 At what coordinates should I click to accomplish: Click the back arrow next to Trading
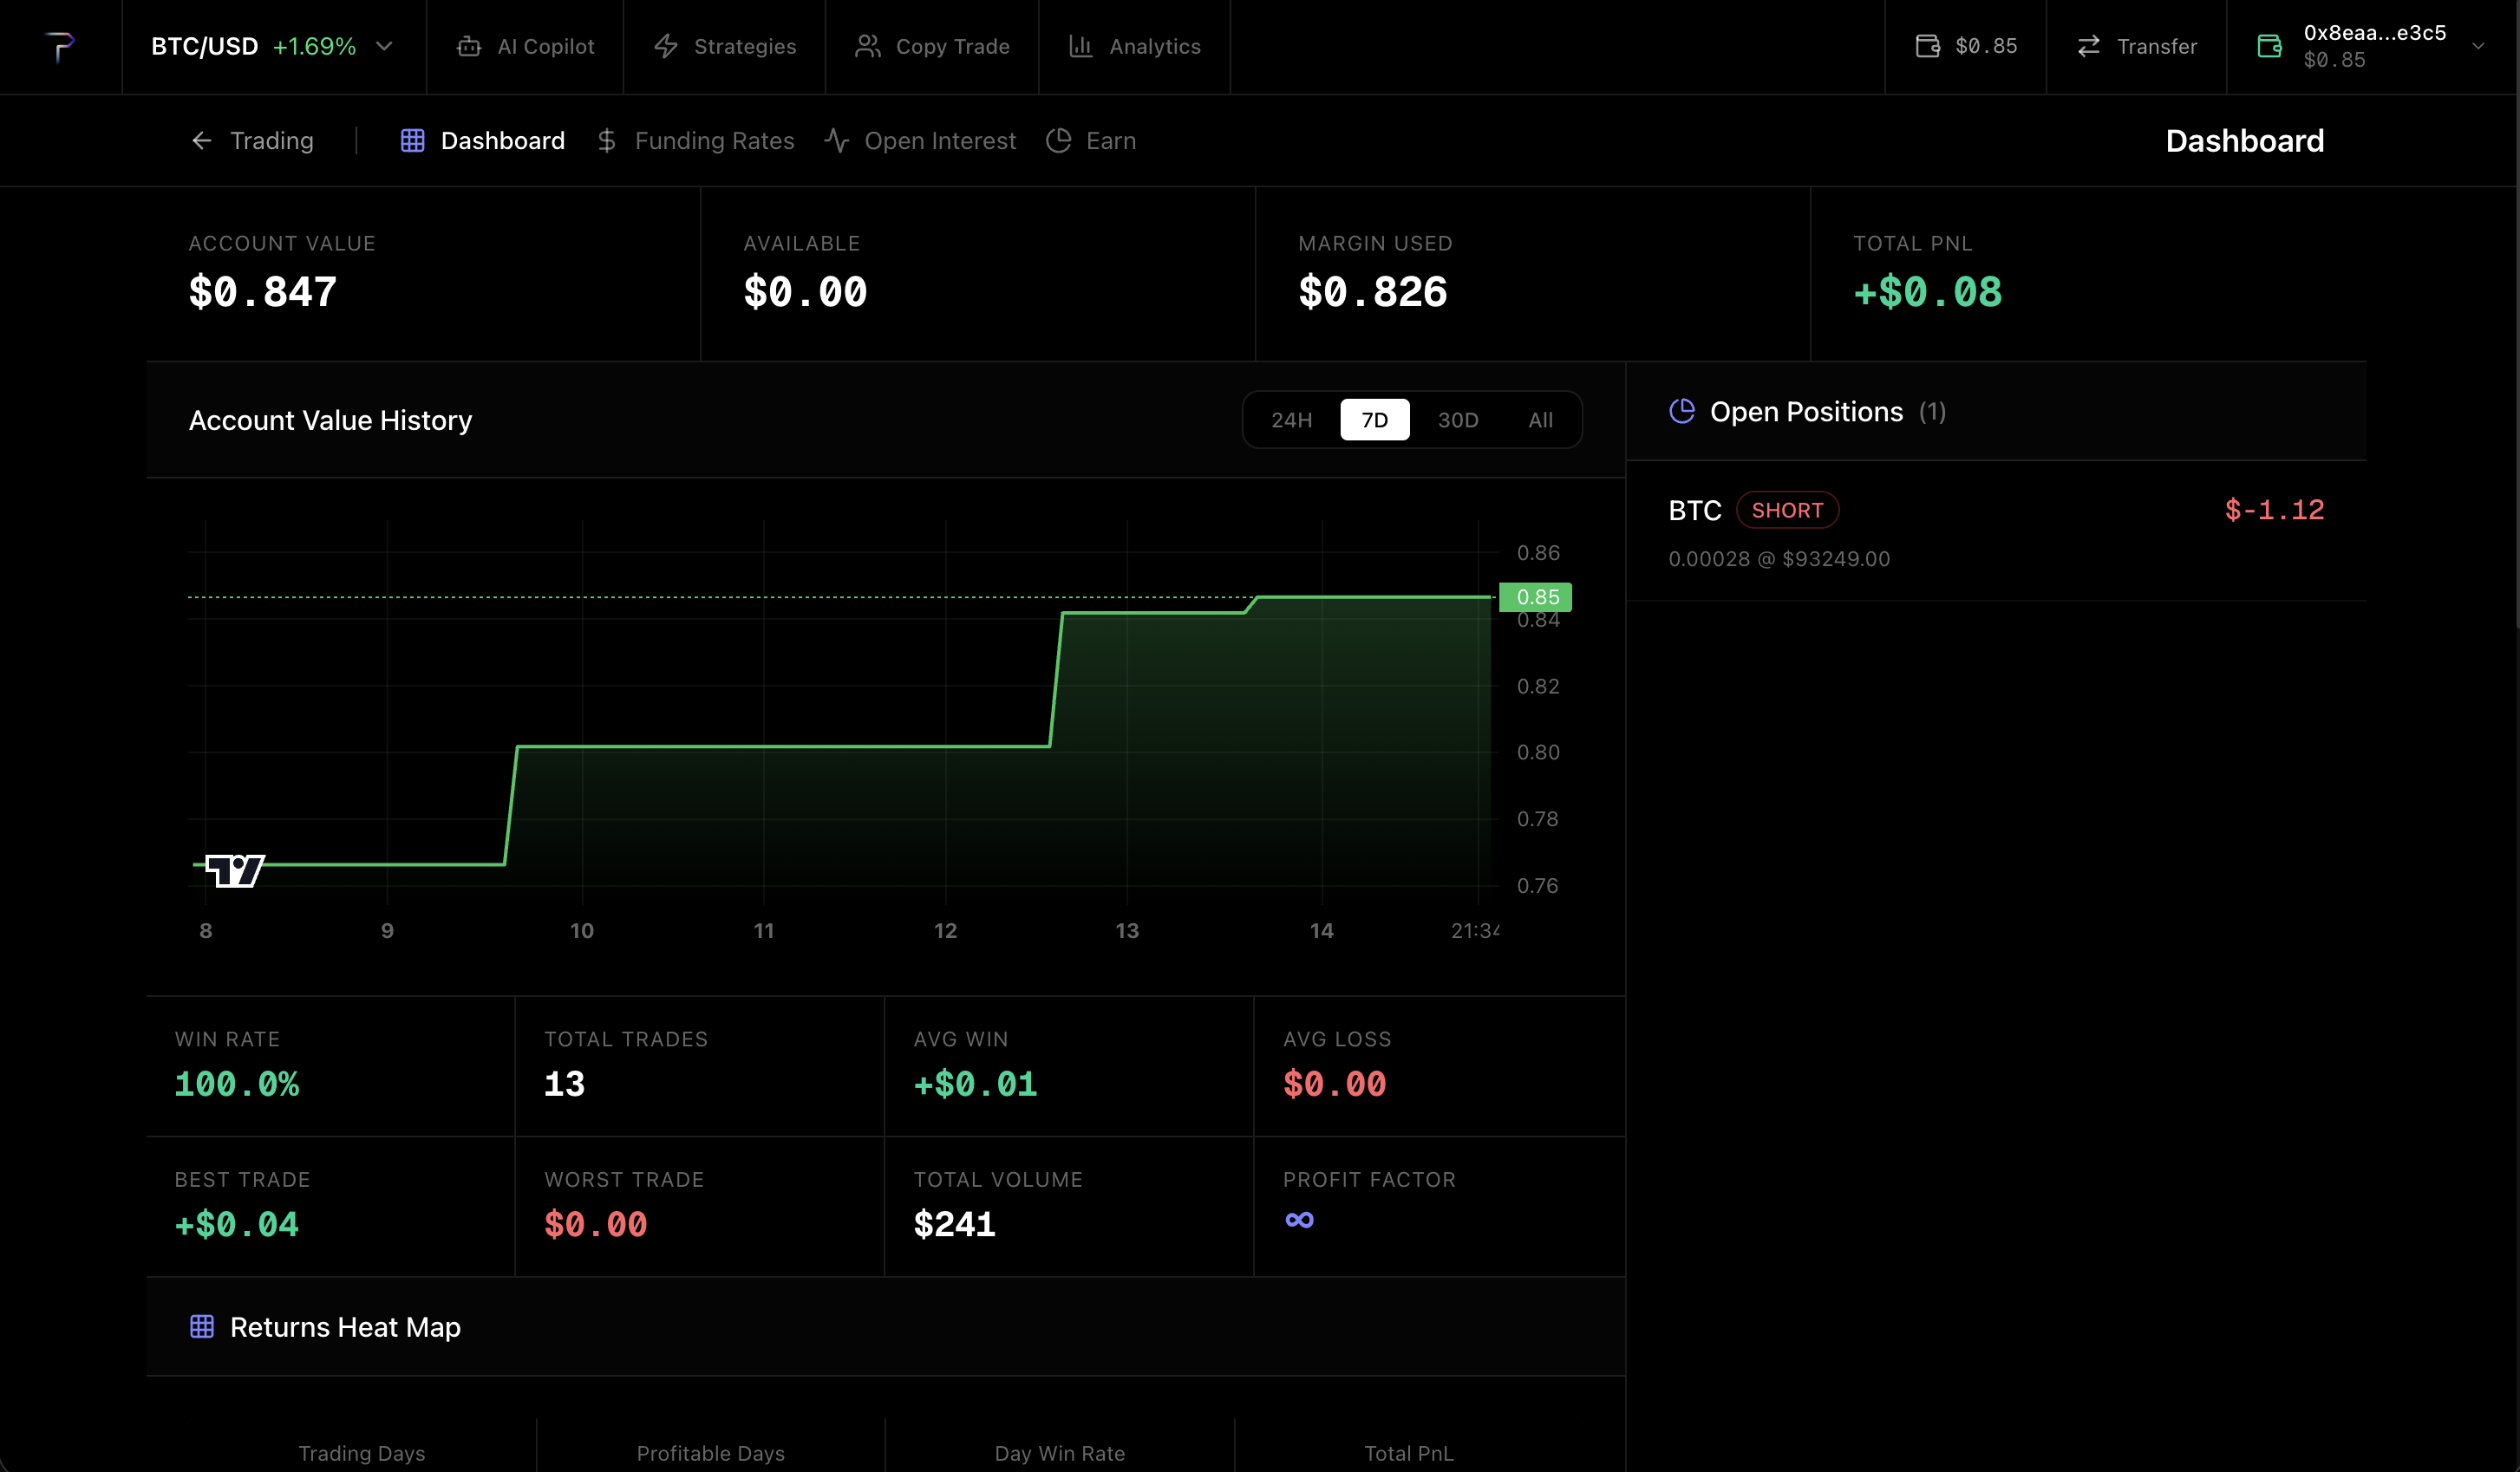click(201, 140)
